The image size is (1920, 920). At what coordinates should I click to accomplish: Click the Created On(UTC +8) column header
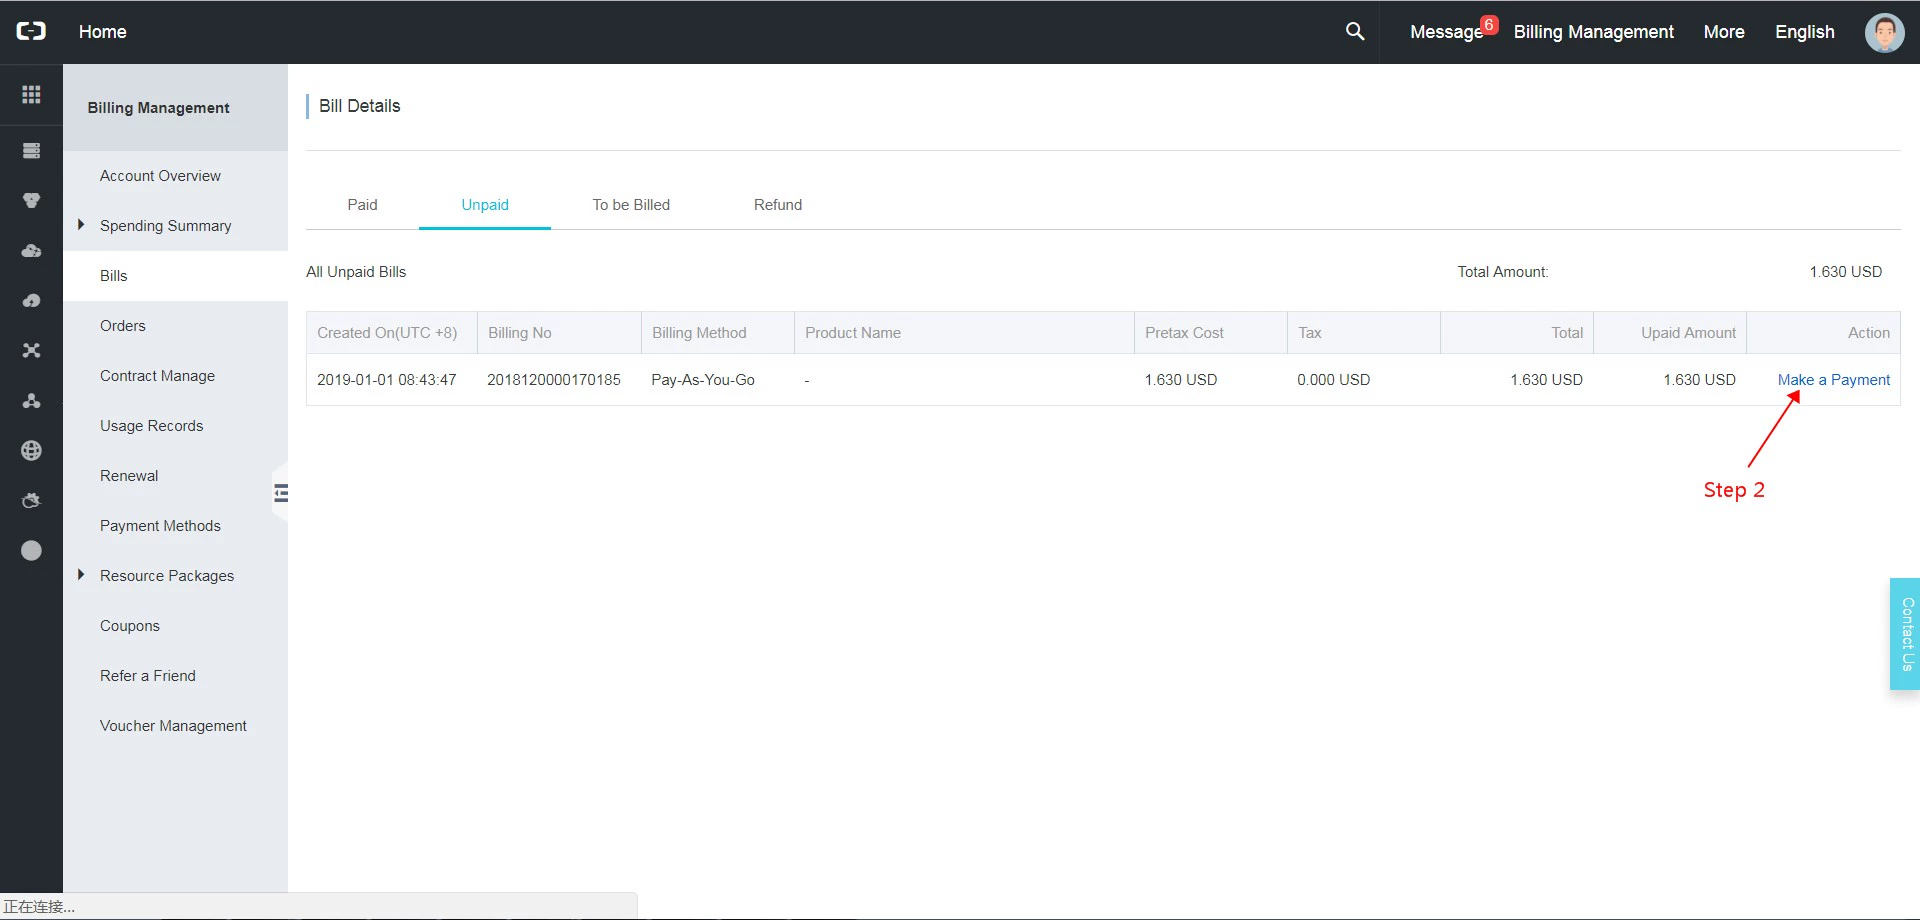[387, 333]
